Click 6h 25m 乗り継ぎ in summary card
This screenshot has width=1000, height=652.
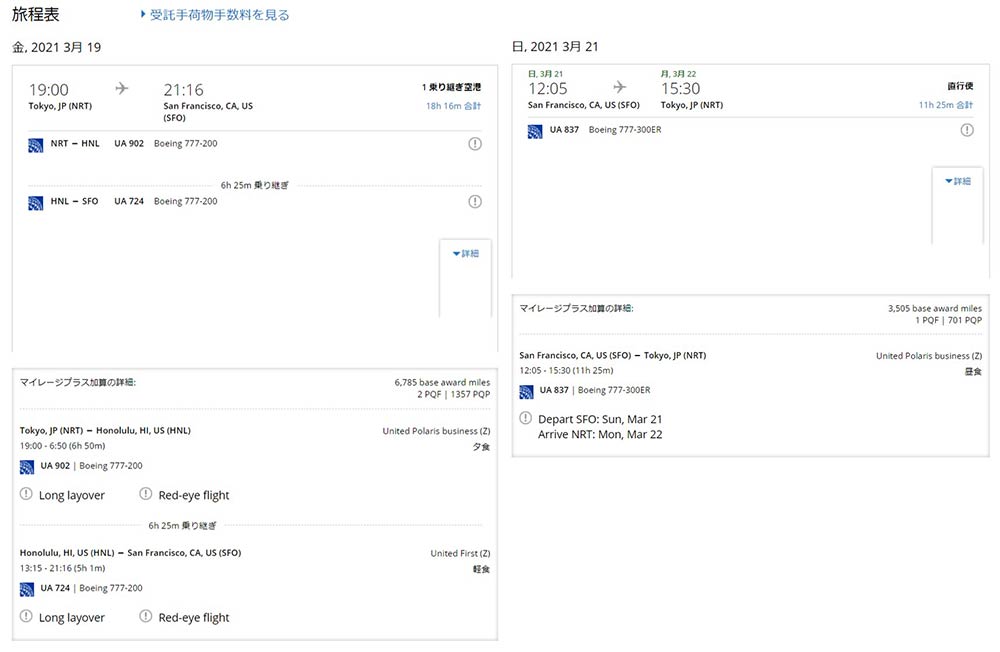tap(254, 186)
